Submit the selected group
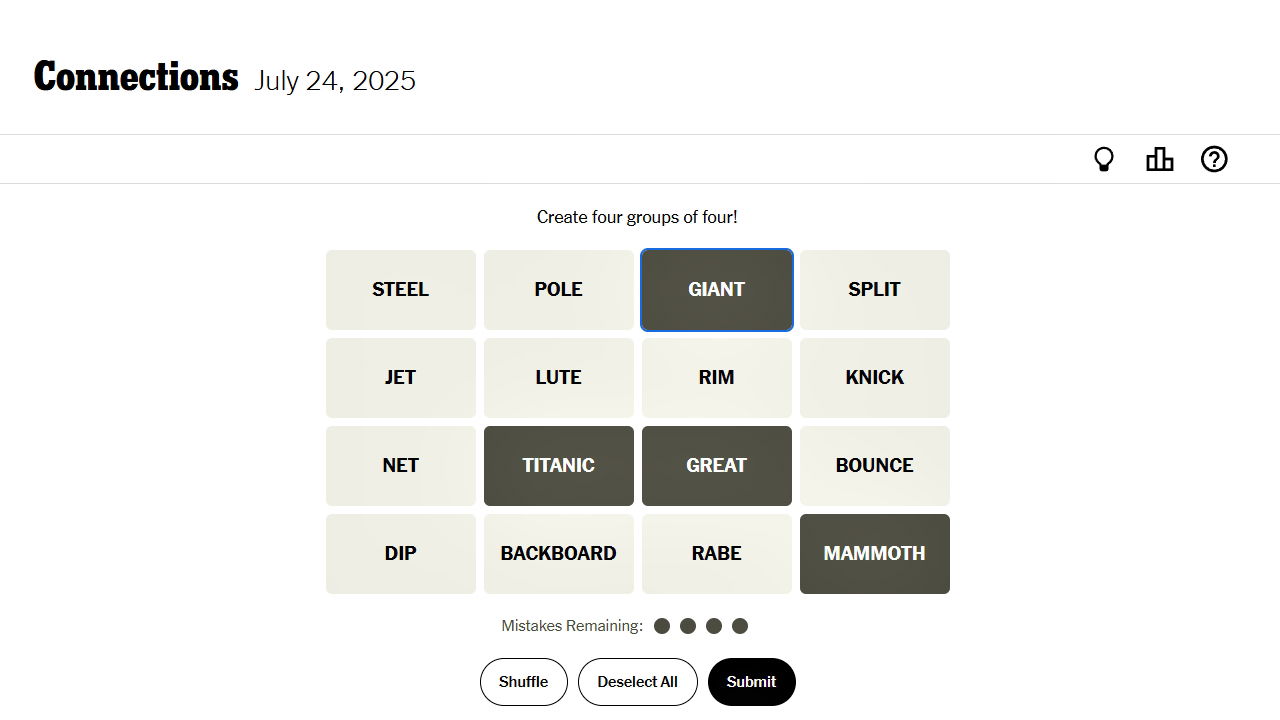Viewport: 1280px width, 720px height. [x=752, y=681]
